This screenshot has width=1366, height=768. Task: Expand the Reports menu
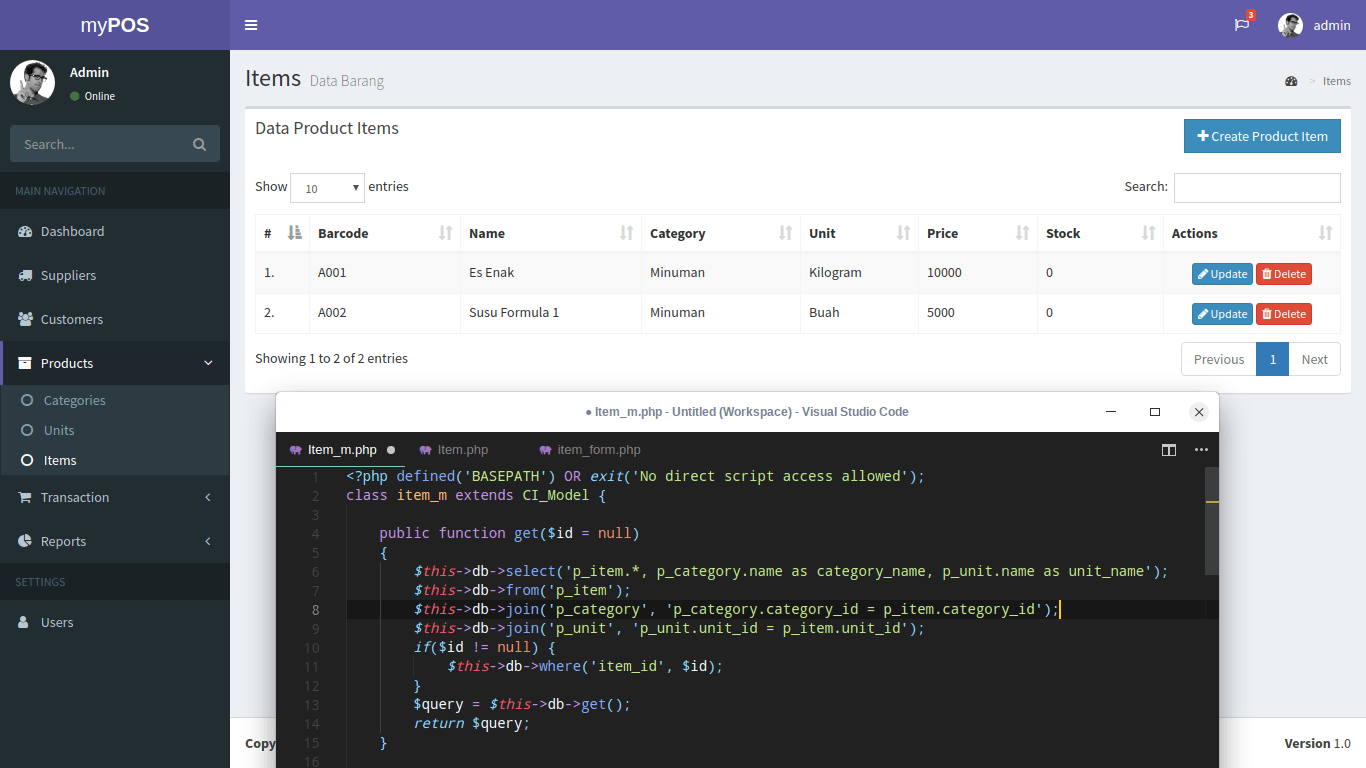[x=63, y=541]
